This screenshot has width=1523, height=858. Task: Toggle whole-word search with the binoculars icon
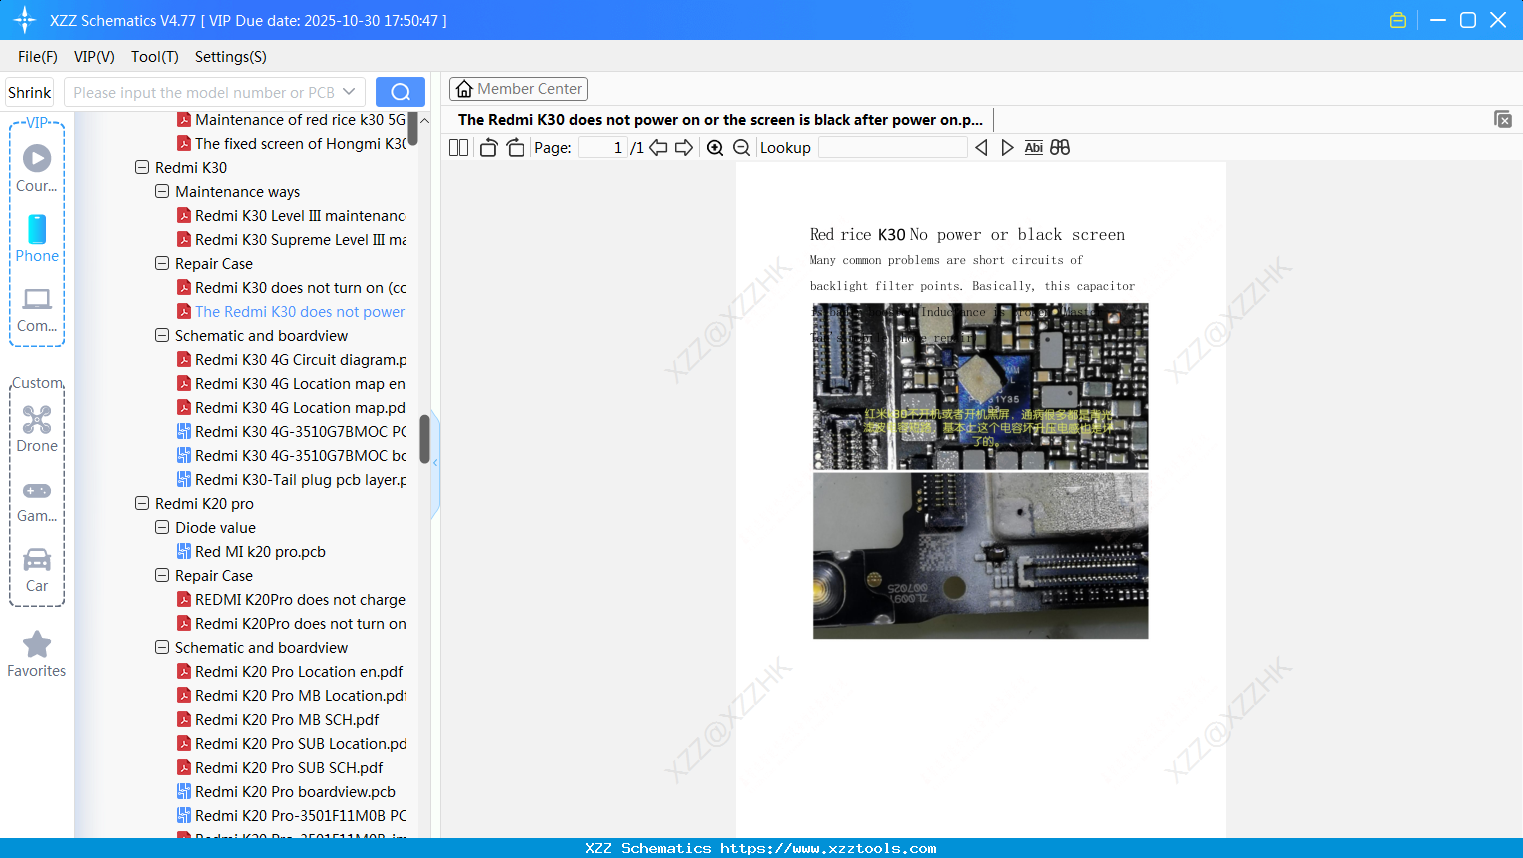click(1060, 147)
